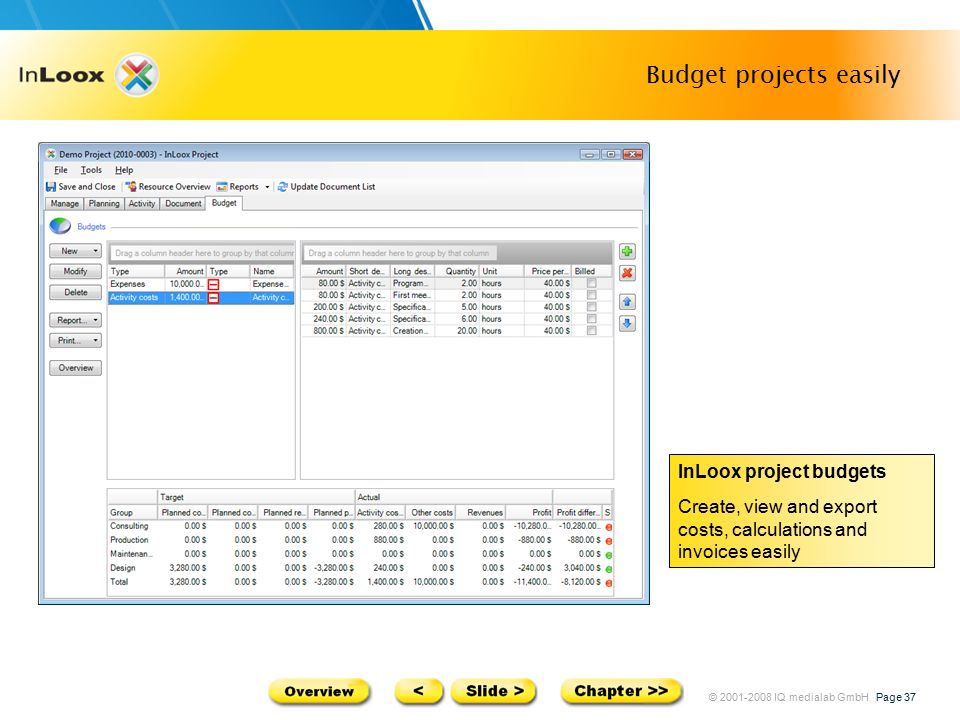
Task: Click red type icon in Activity costs row
Action: (213, 298)
